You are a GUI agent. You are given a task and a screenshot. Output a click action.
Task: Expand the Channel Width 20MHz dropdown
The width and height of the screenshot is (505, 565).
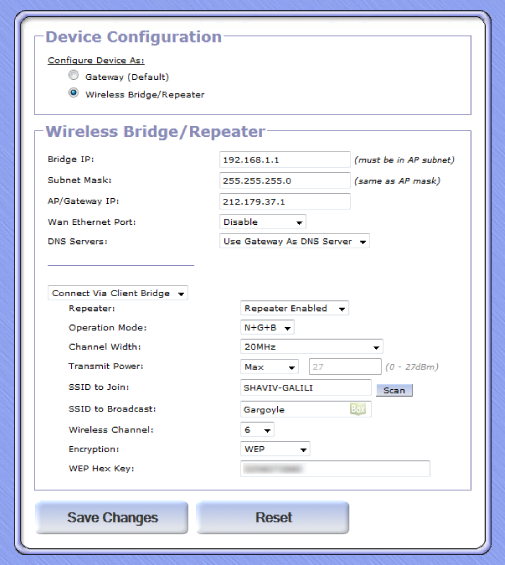(311, 347)
